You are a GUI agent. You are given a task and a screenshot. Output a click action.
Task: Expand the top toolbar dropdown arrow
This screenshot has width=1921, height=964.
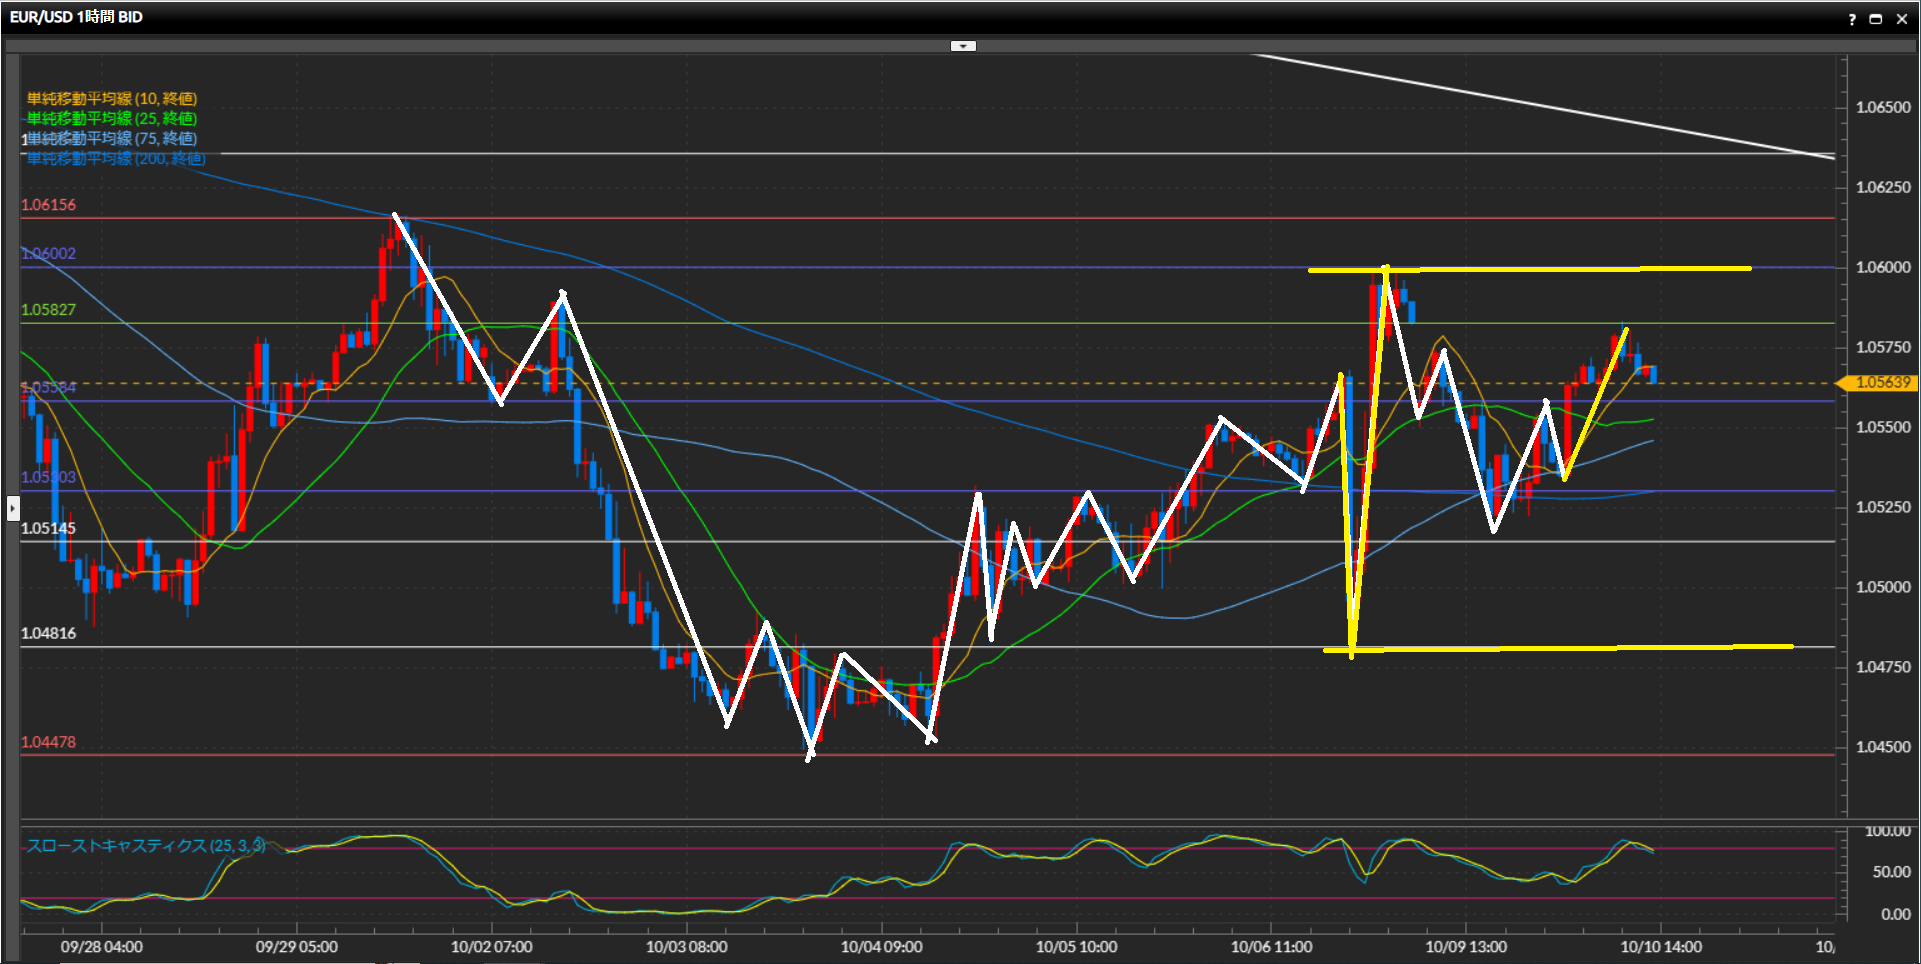(x=962, y=46)
